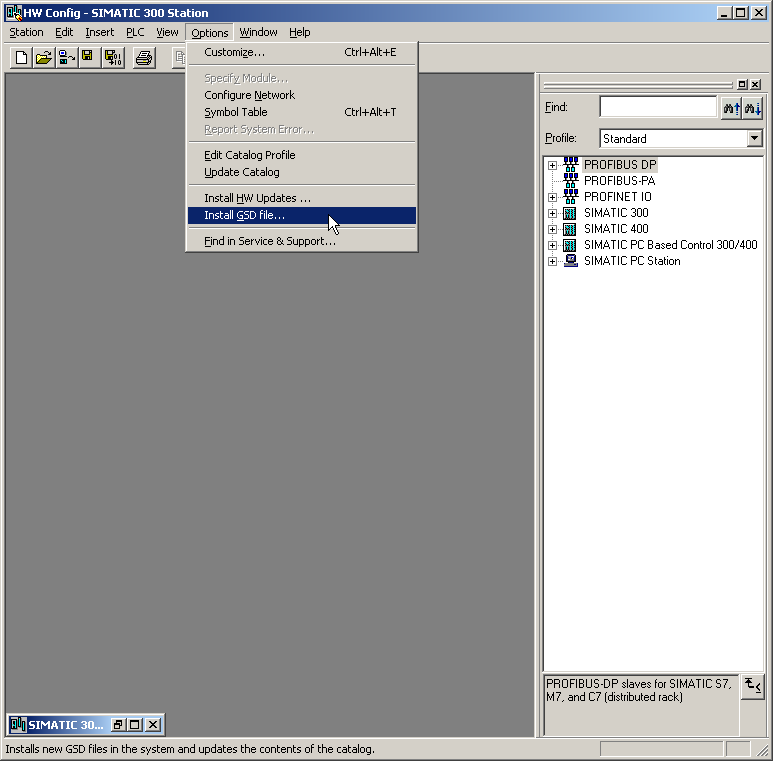
Task: Click the Open Online station icon
Action: pyautogui.click(x=67, y=58)
